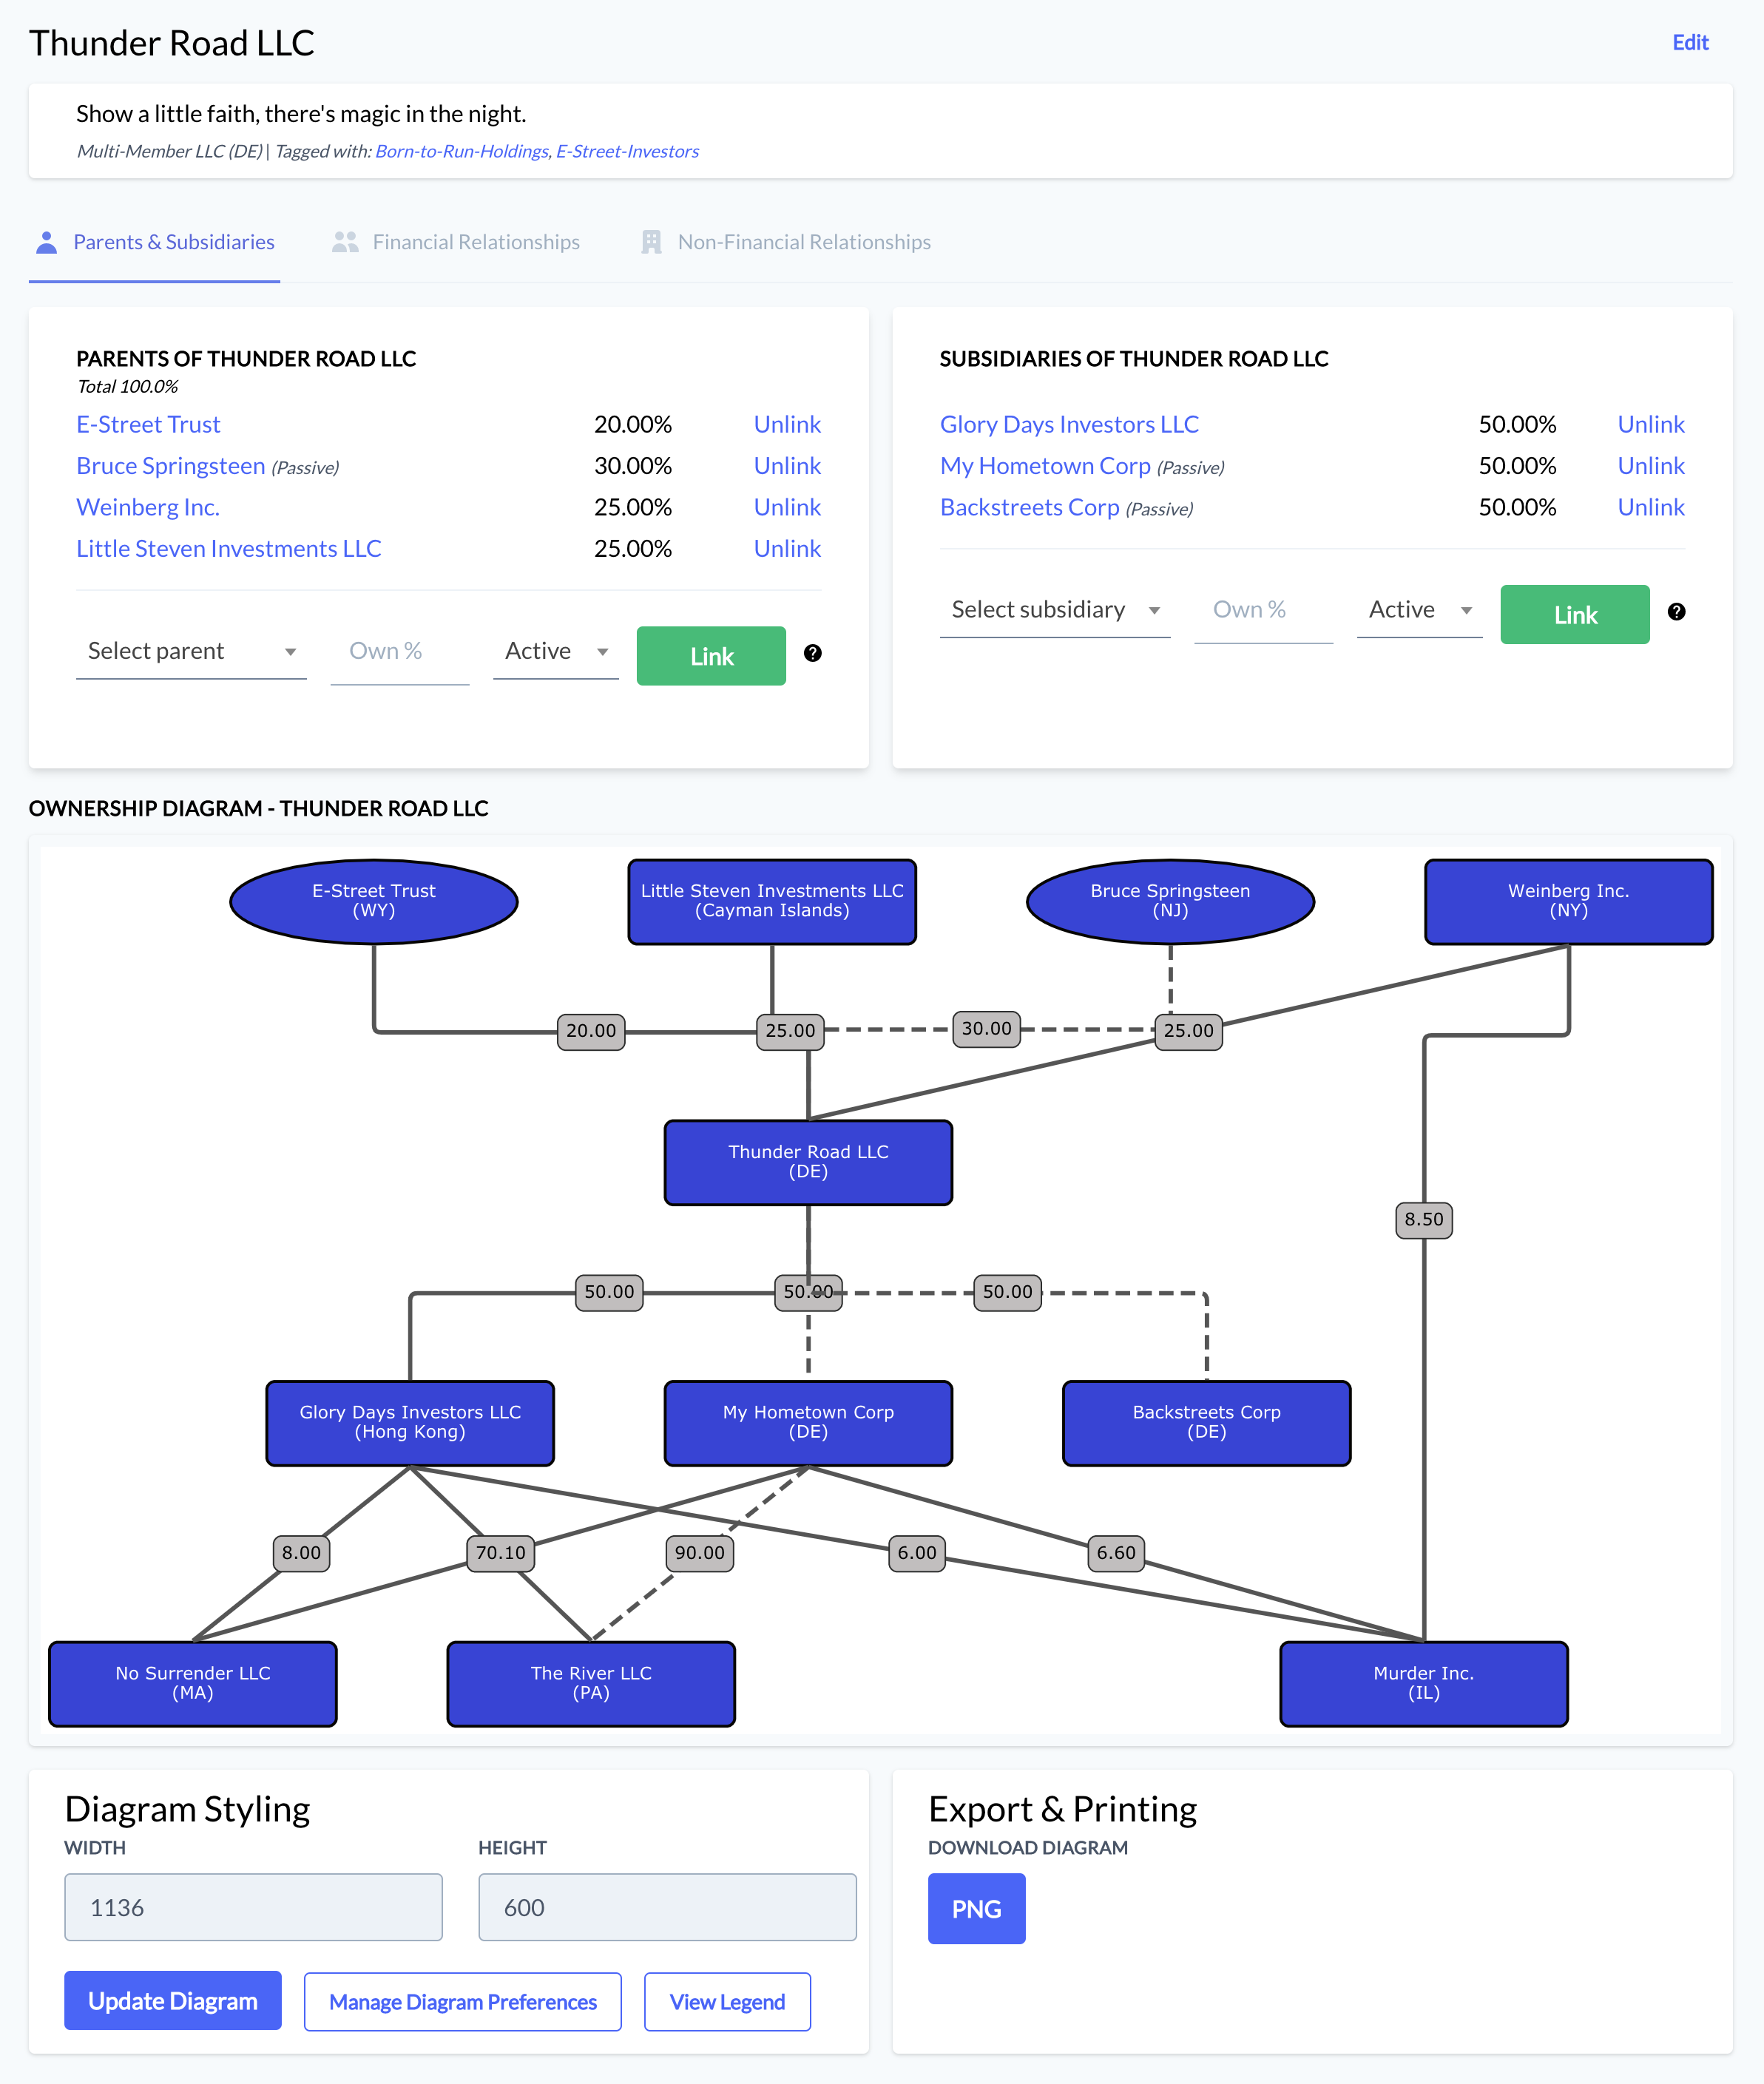Click the Born-to-Run-Holdings tag link
The width and height of the screenshot is (1764, 2084).
tap(461, 151)
